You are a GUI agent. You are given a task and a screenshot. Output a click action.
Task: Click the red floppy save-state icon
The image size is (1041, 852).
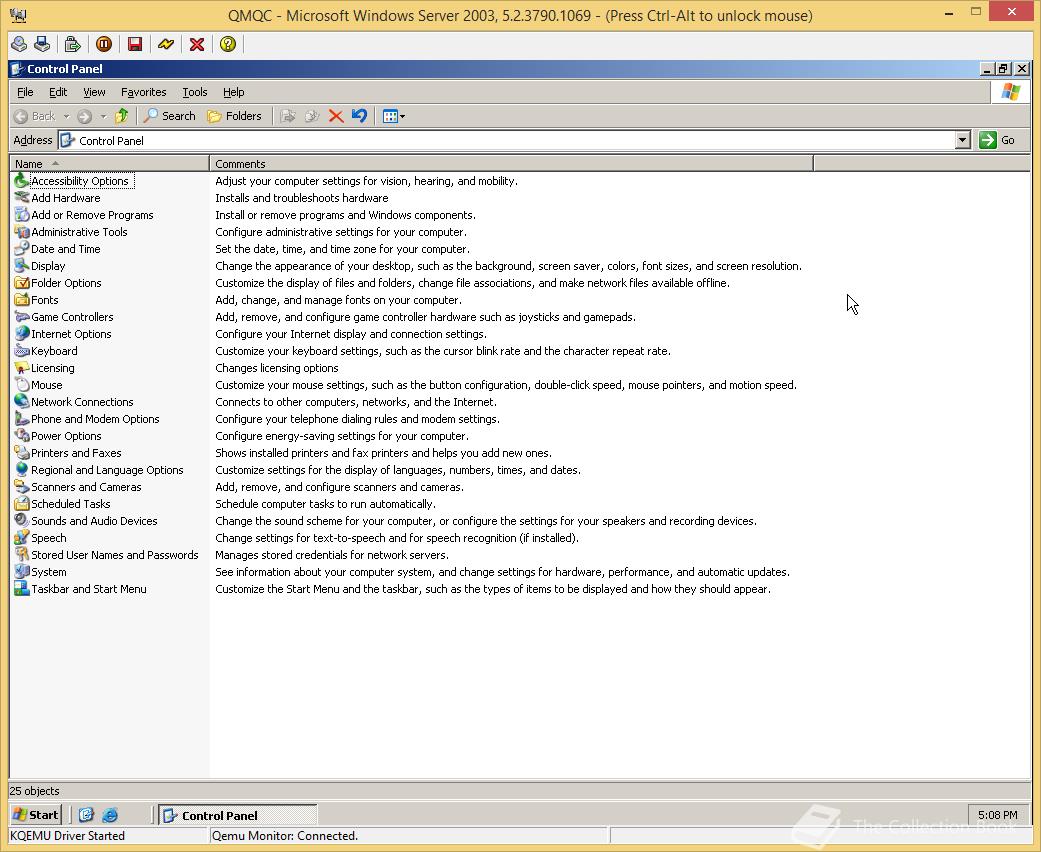point(135,44)
